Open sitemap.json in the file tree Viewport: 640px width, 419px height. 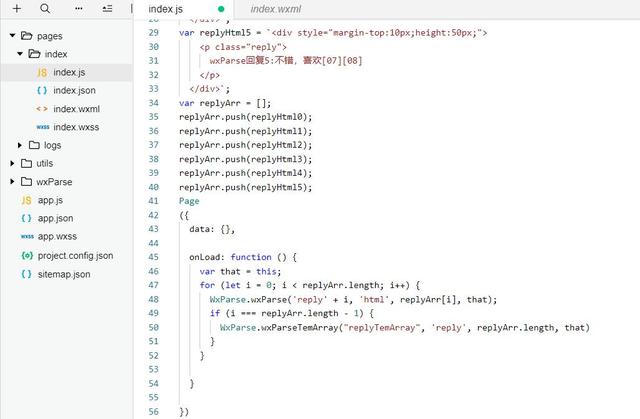point(64,274)
